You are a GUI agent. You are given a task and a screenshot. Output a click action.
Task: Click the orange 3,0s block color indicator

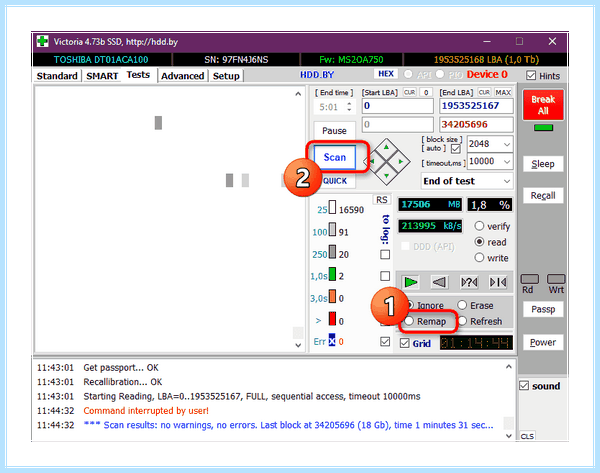pos(332,296)
